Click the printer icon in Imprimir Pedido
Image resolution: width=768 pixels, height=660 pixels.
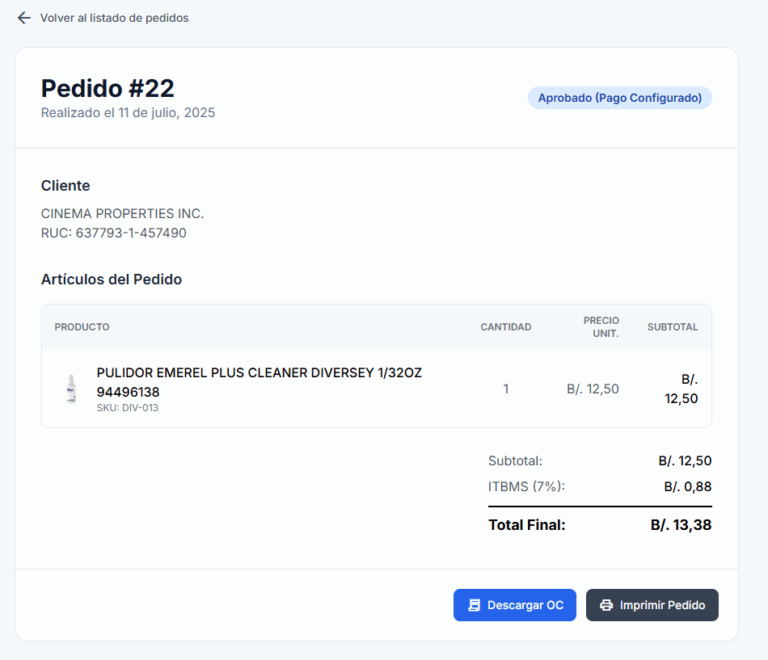coord(606,605)
